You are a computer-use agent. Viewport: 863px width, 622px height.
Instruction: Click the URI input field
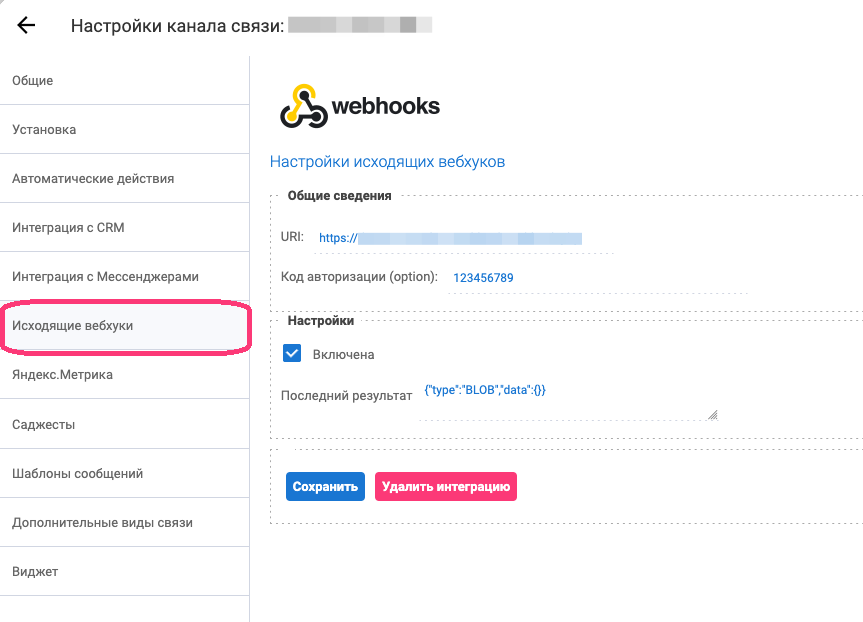[x=463, y=239]
